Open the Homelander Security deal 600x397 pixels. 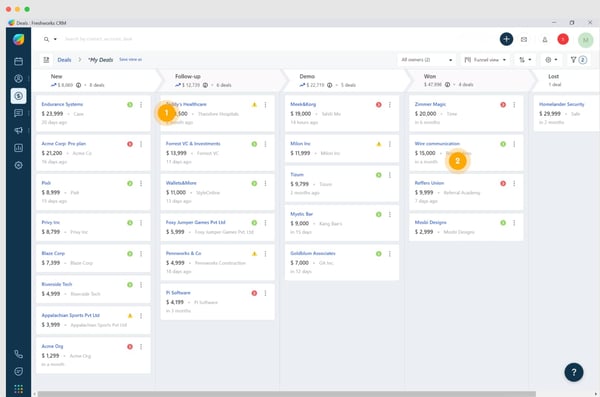tap(561, 104)
